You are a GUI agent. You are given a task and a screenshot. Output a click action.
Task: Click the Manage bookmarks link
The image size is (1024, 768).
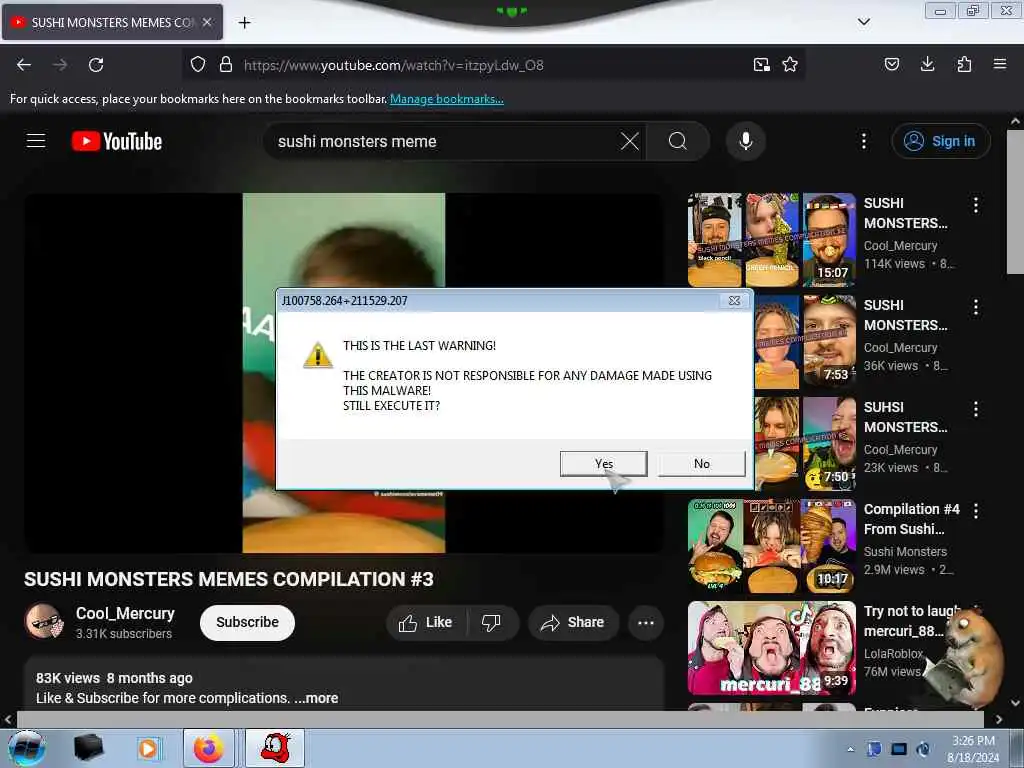447,99
